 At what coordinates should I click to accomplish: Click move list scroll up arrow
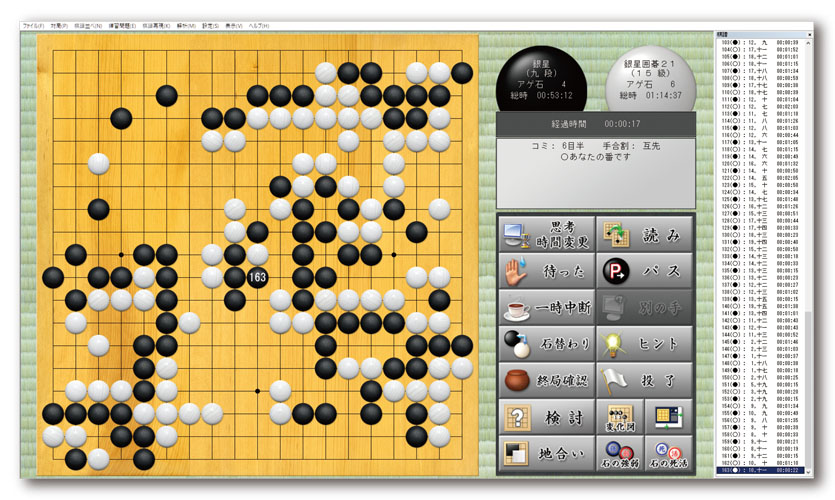point(809,42)
